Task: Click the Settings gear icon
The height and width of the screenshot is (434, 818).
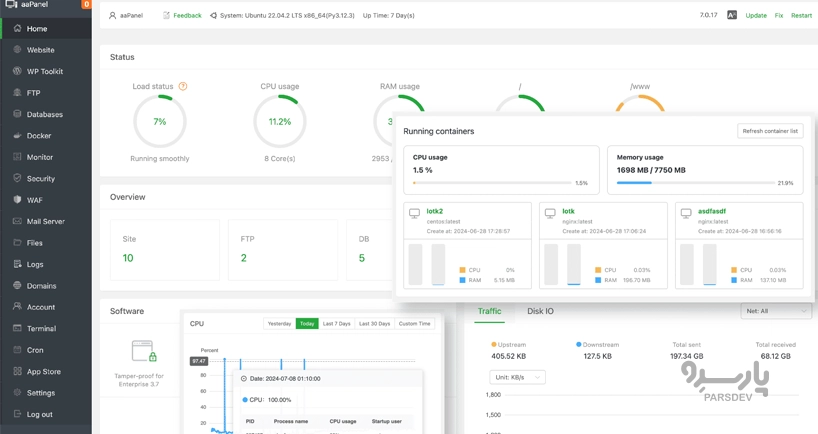Action: click(x=17, y=393)
